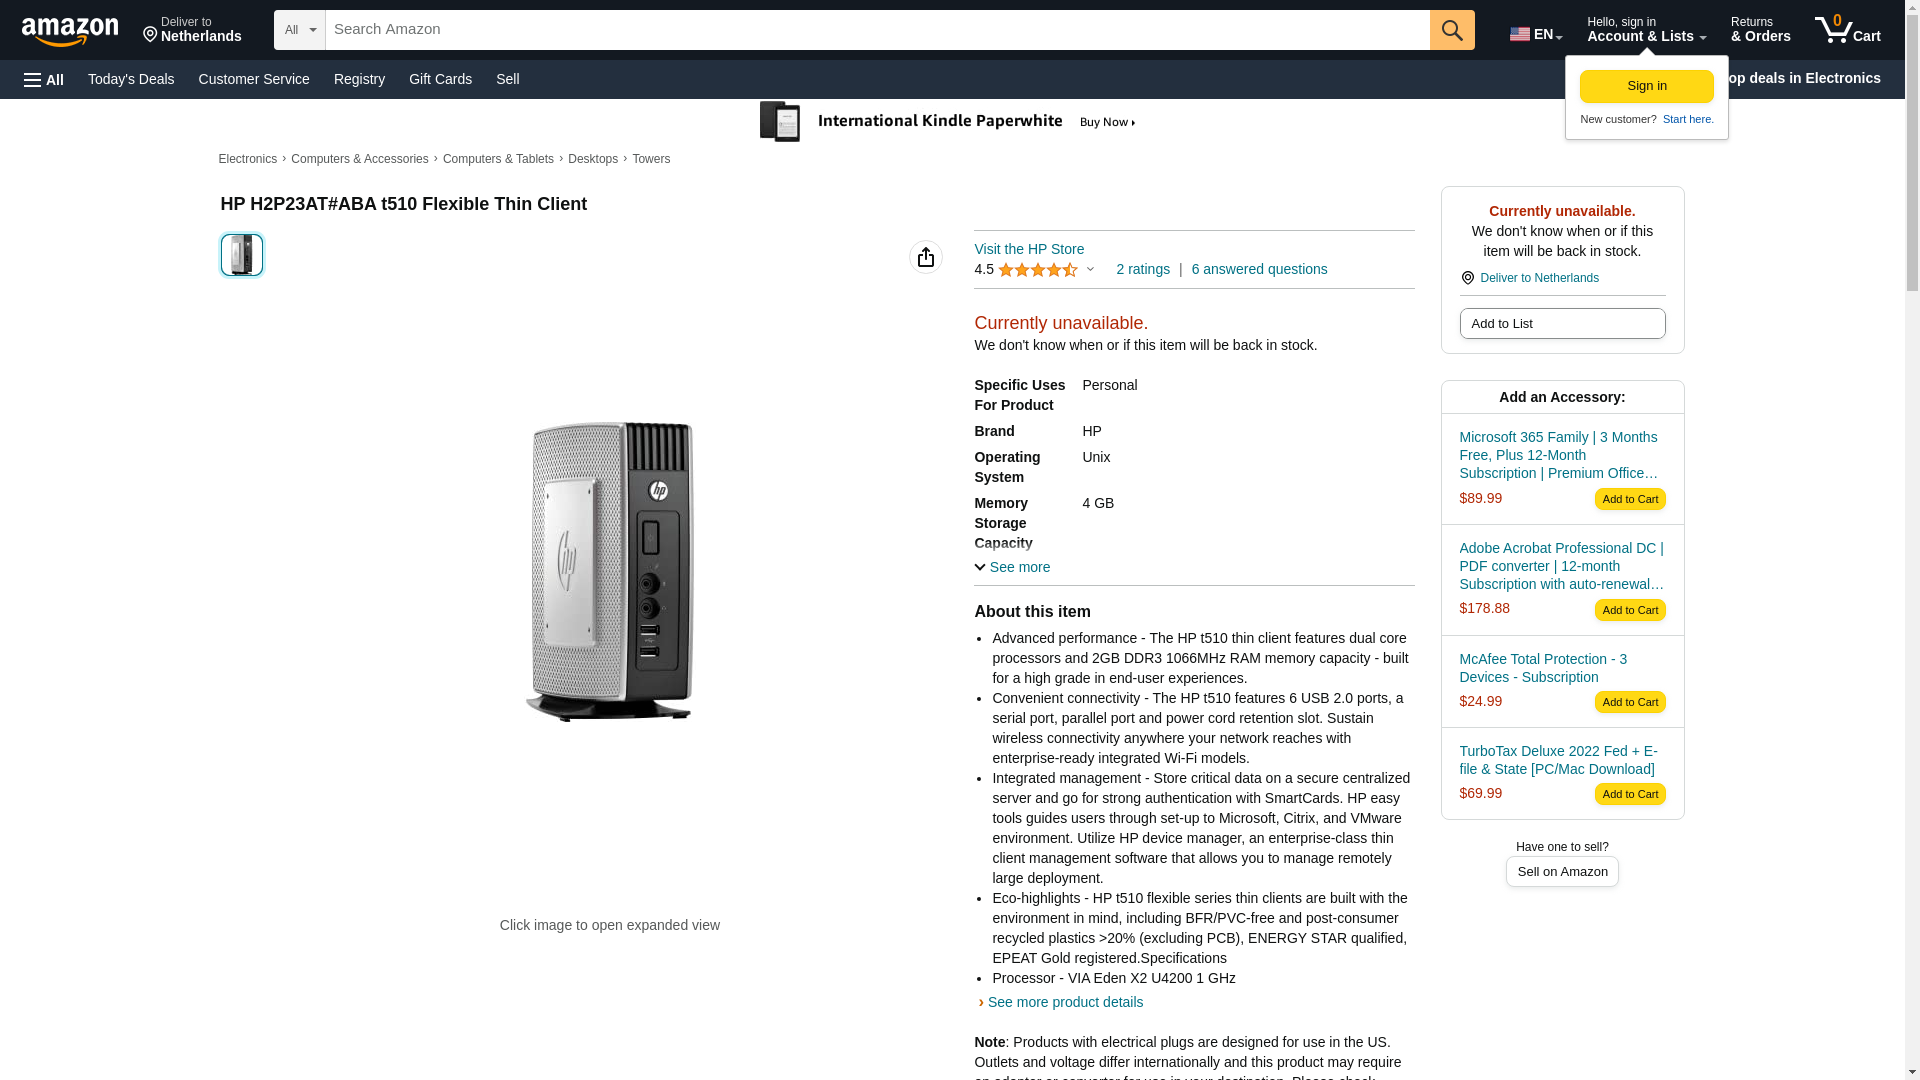Expand See more product specifications
The image size is (1920, 1080).
tap(1012, 567)
